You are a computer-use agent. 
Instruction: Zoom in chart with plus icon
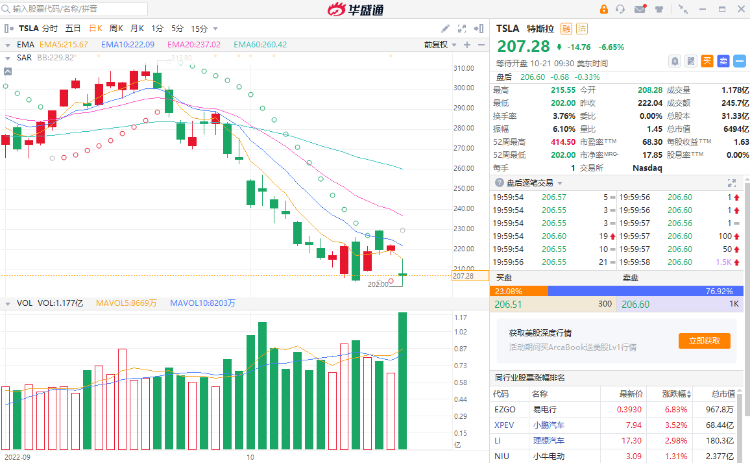pyautogui.click(x=467, y=44)
